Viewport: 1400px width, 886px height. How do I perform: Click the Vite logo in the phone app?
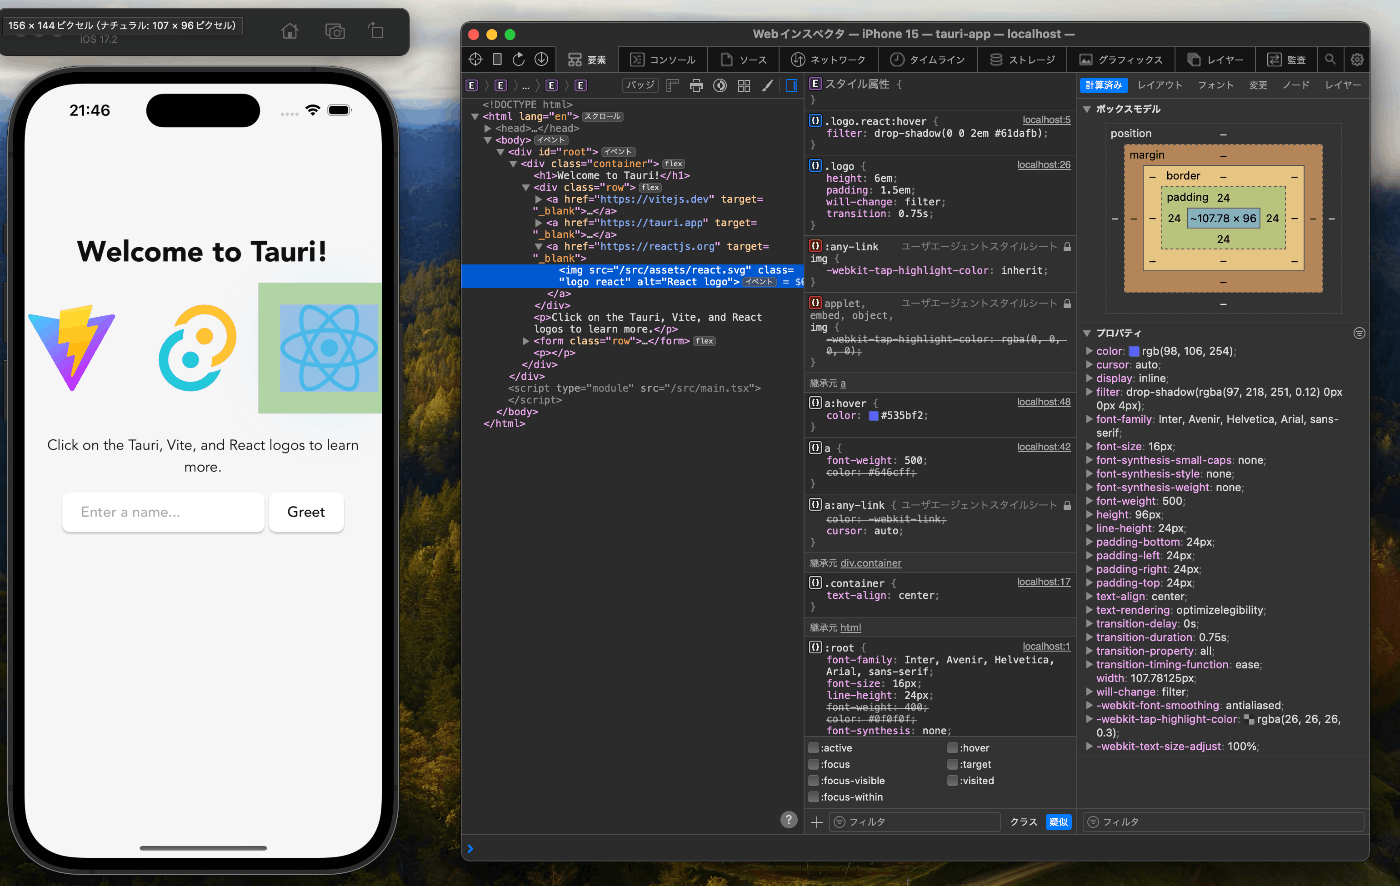[71, 348]
